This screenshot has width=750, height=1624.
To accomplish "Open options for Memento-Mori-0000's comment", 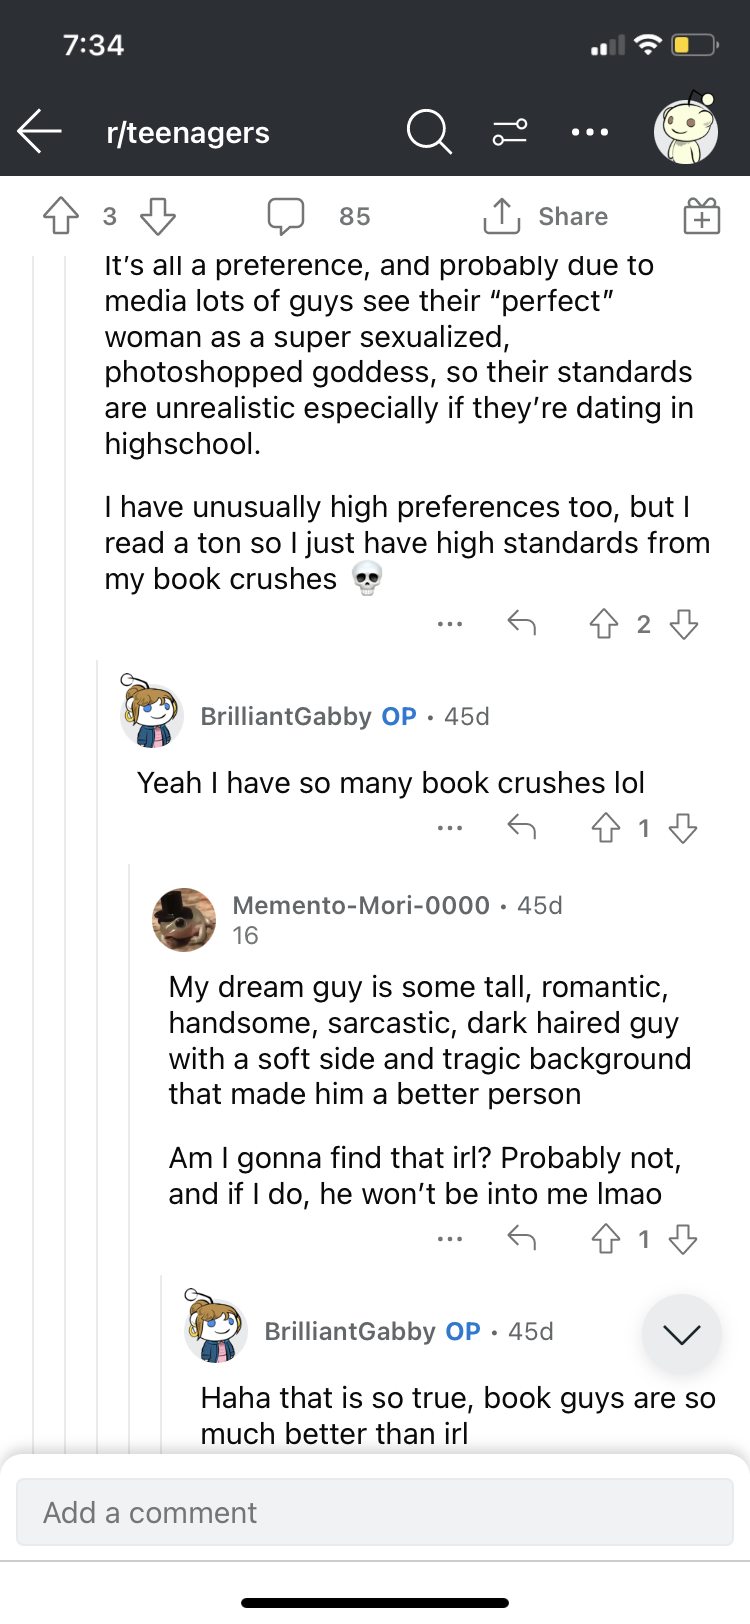I will click(450, 1240).
